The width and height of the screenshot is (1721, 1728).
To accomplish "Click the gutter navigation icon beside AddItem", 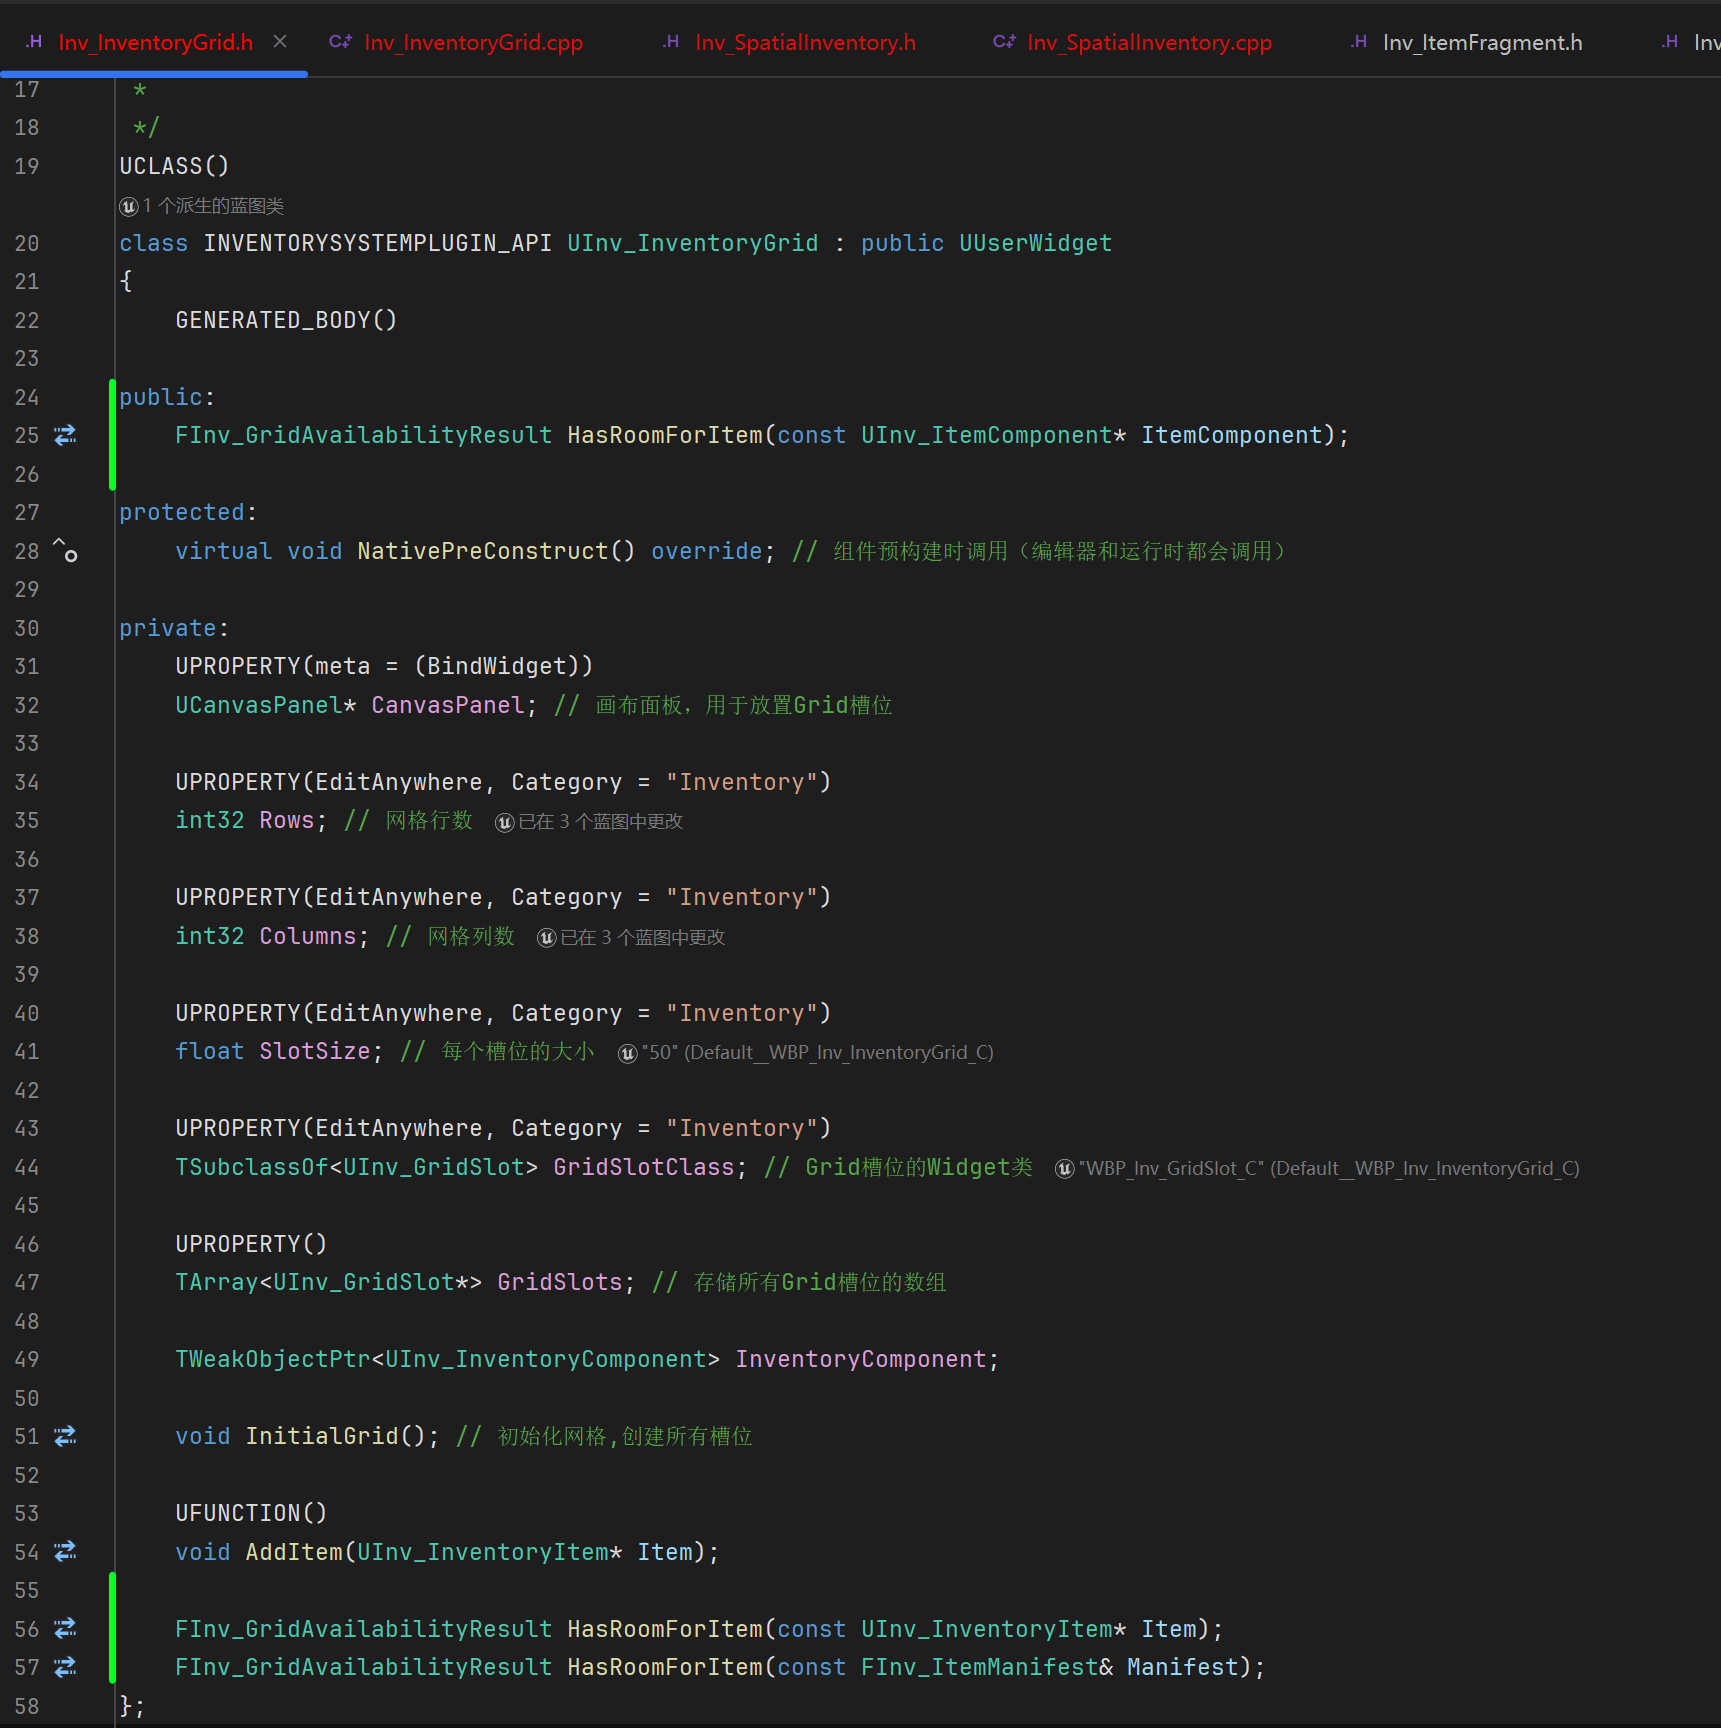I will click(x=65, y=1551).
